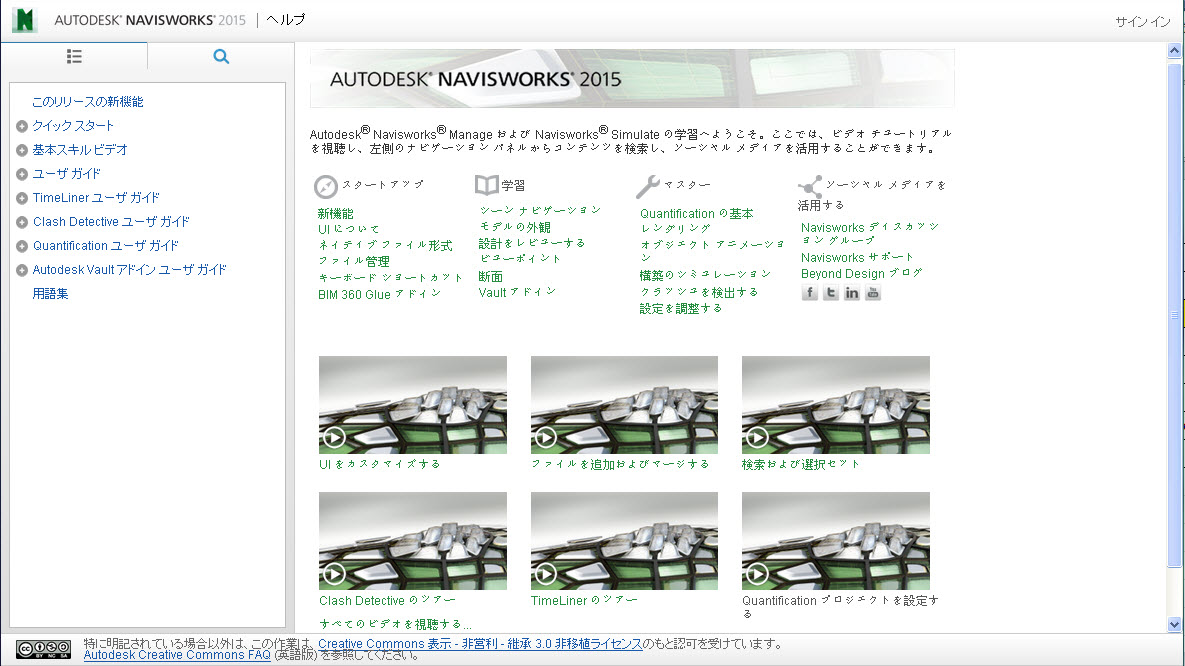Click the Autodesk Navisworks 2015 banner image
1185x666 pixels.
pos(632,79)
